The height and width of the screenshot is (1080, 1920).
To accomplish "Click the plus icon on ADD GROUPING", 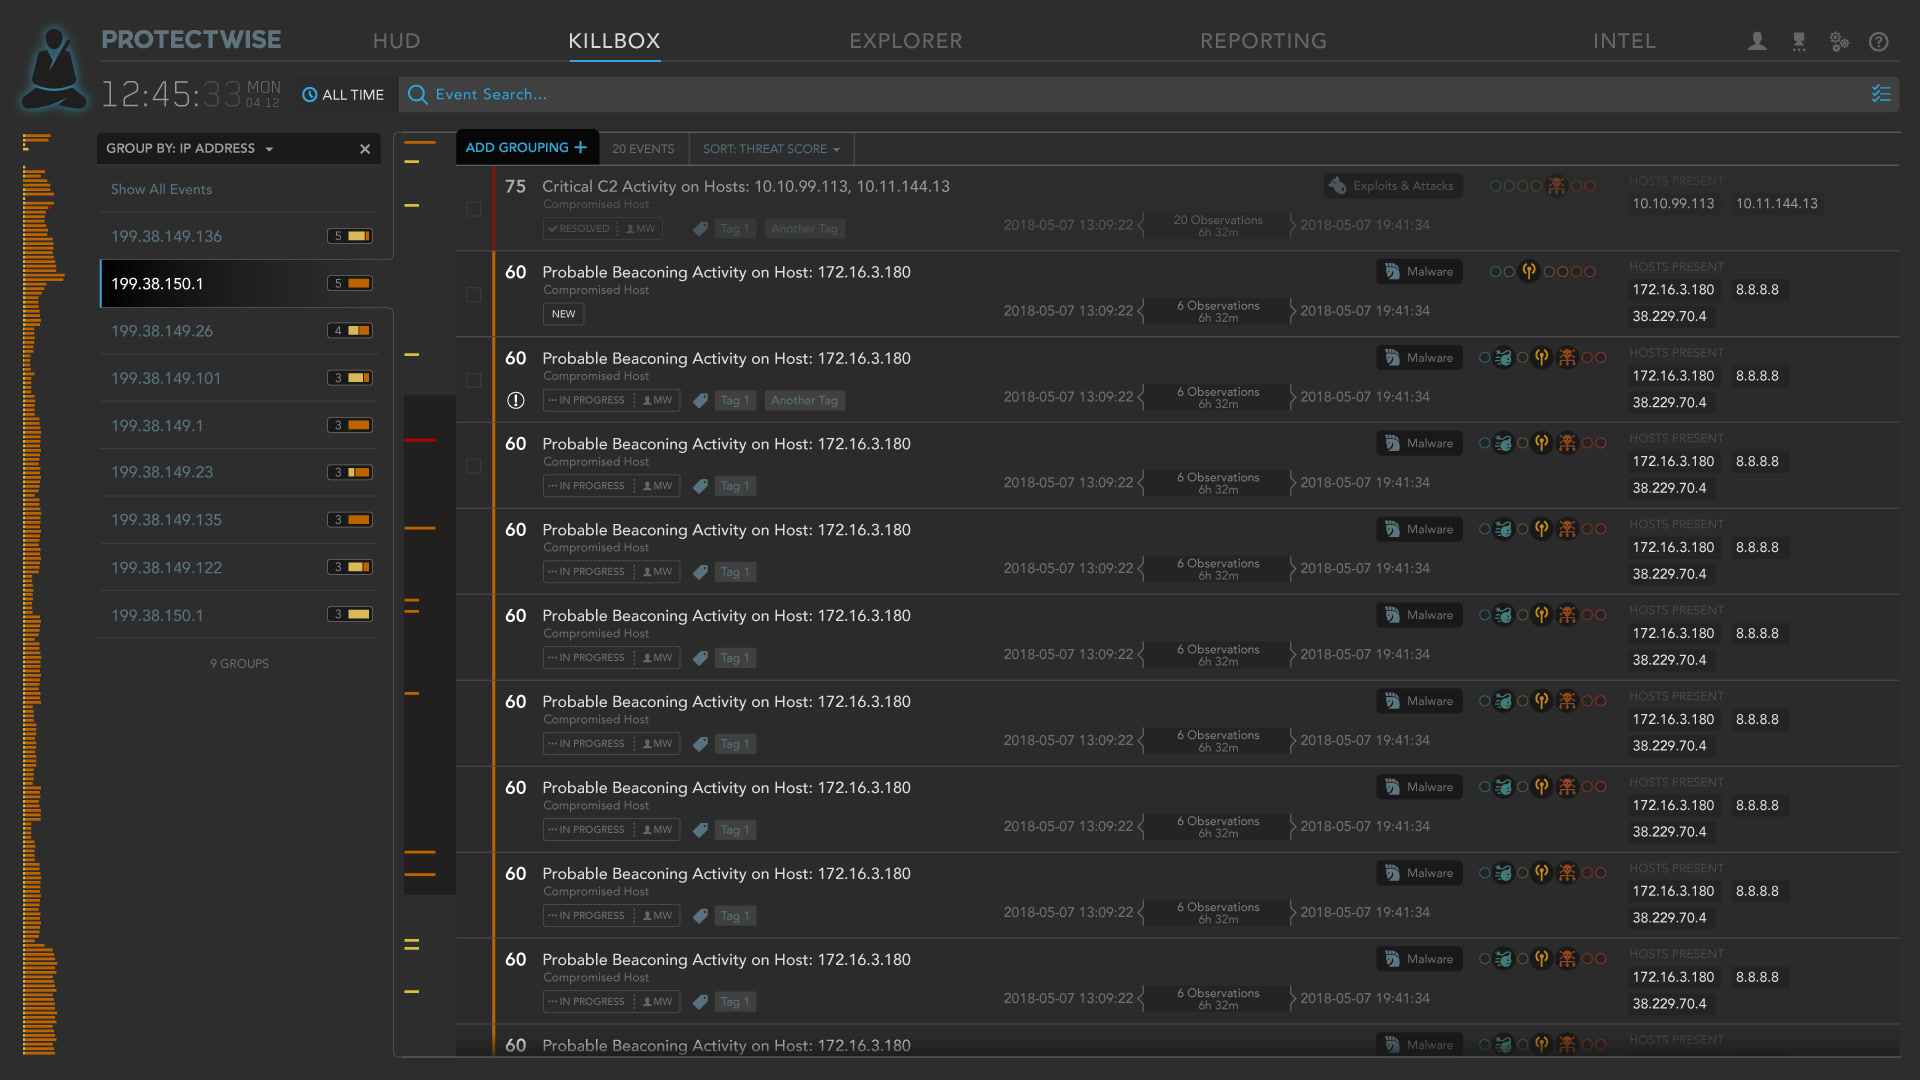I will [x=580, y=147].
